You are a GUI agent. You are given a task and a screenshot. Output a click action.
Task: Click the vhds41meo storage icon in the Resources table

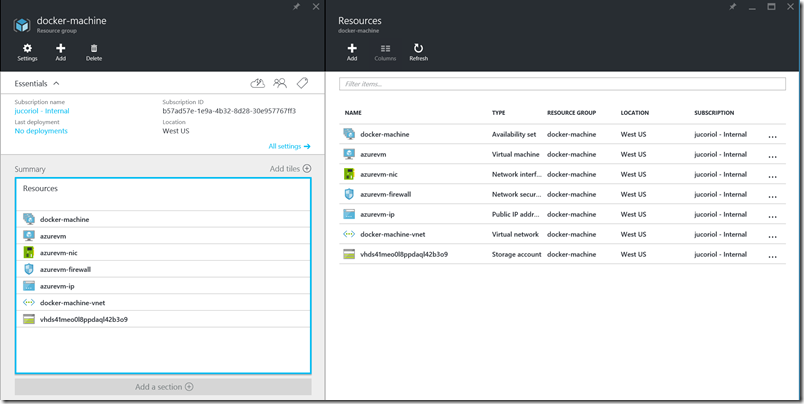tap(349, 254)
